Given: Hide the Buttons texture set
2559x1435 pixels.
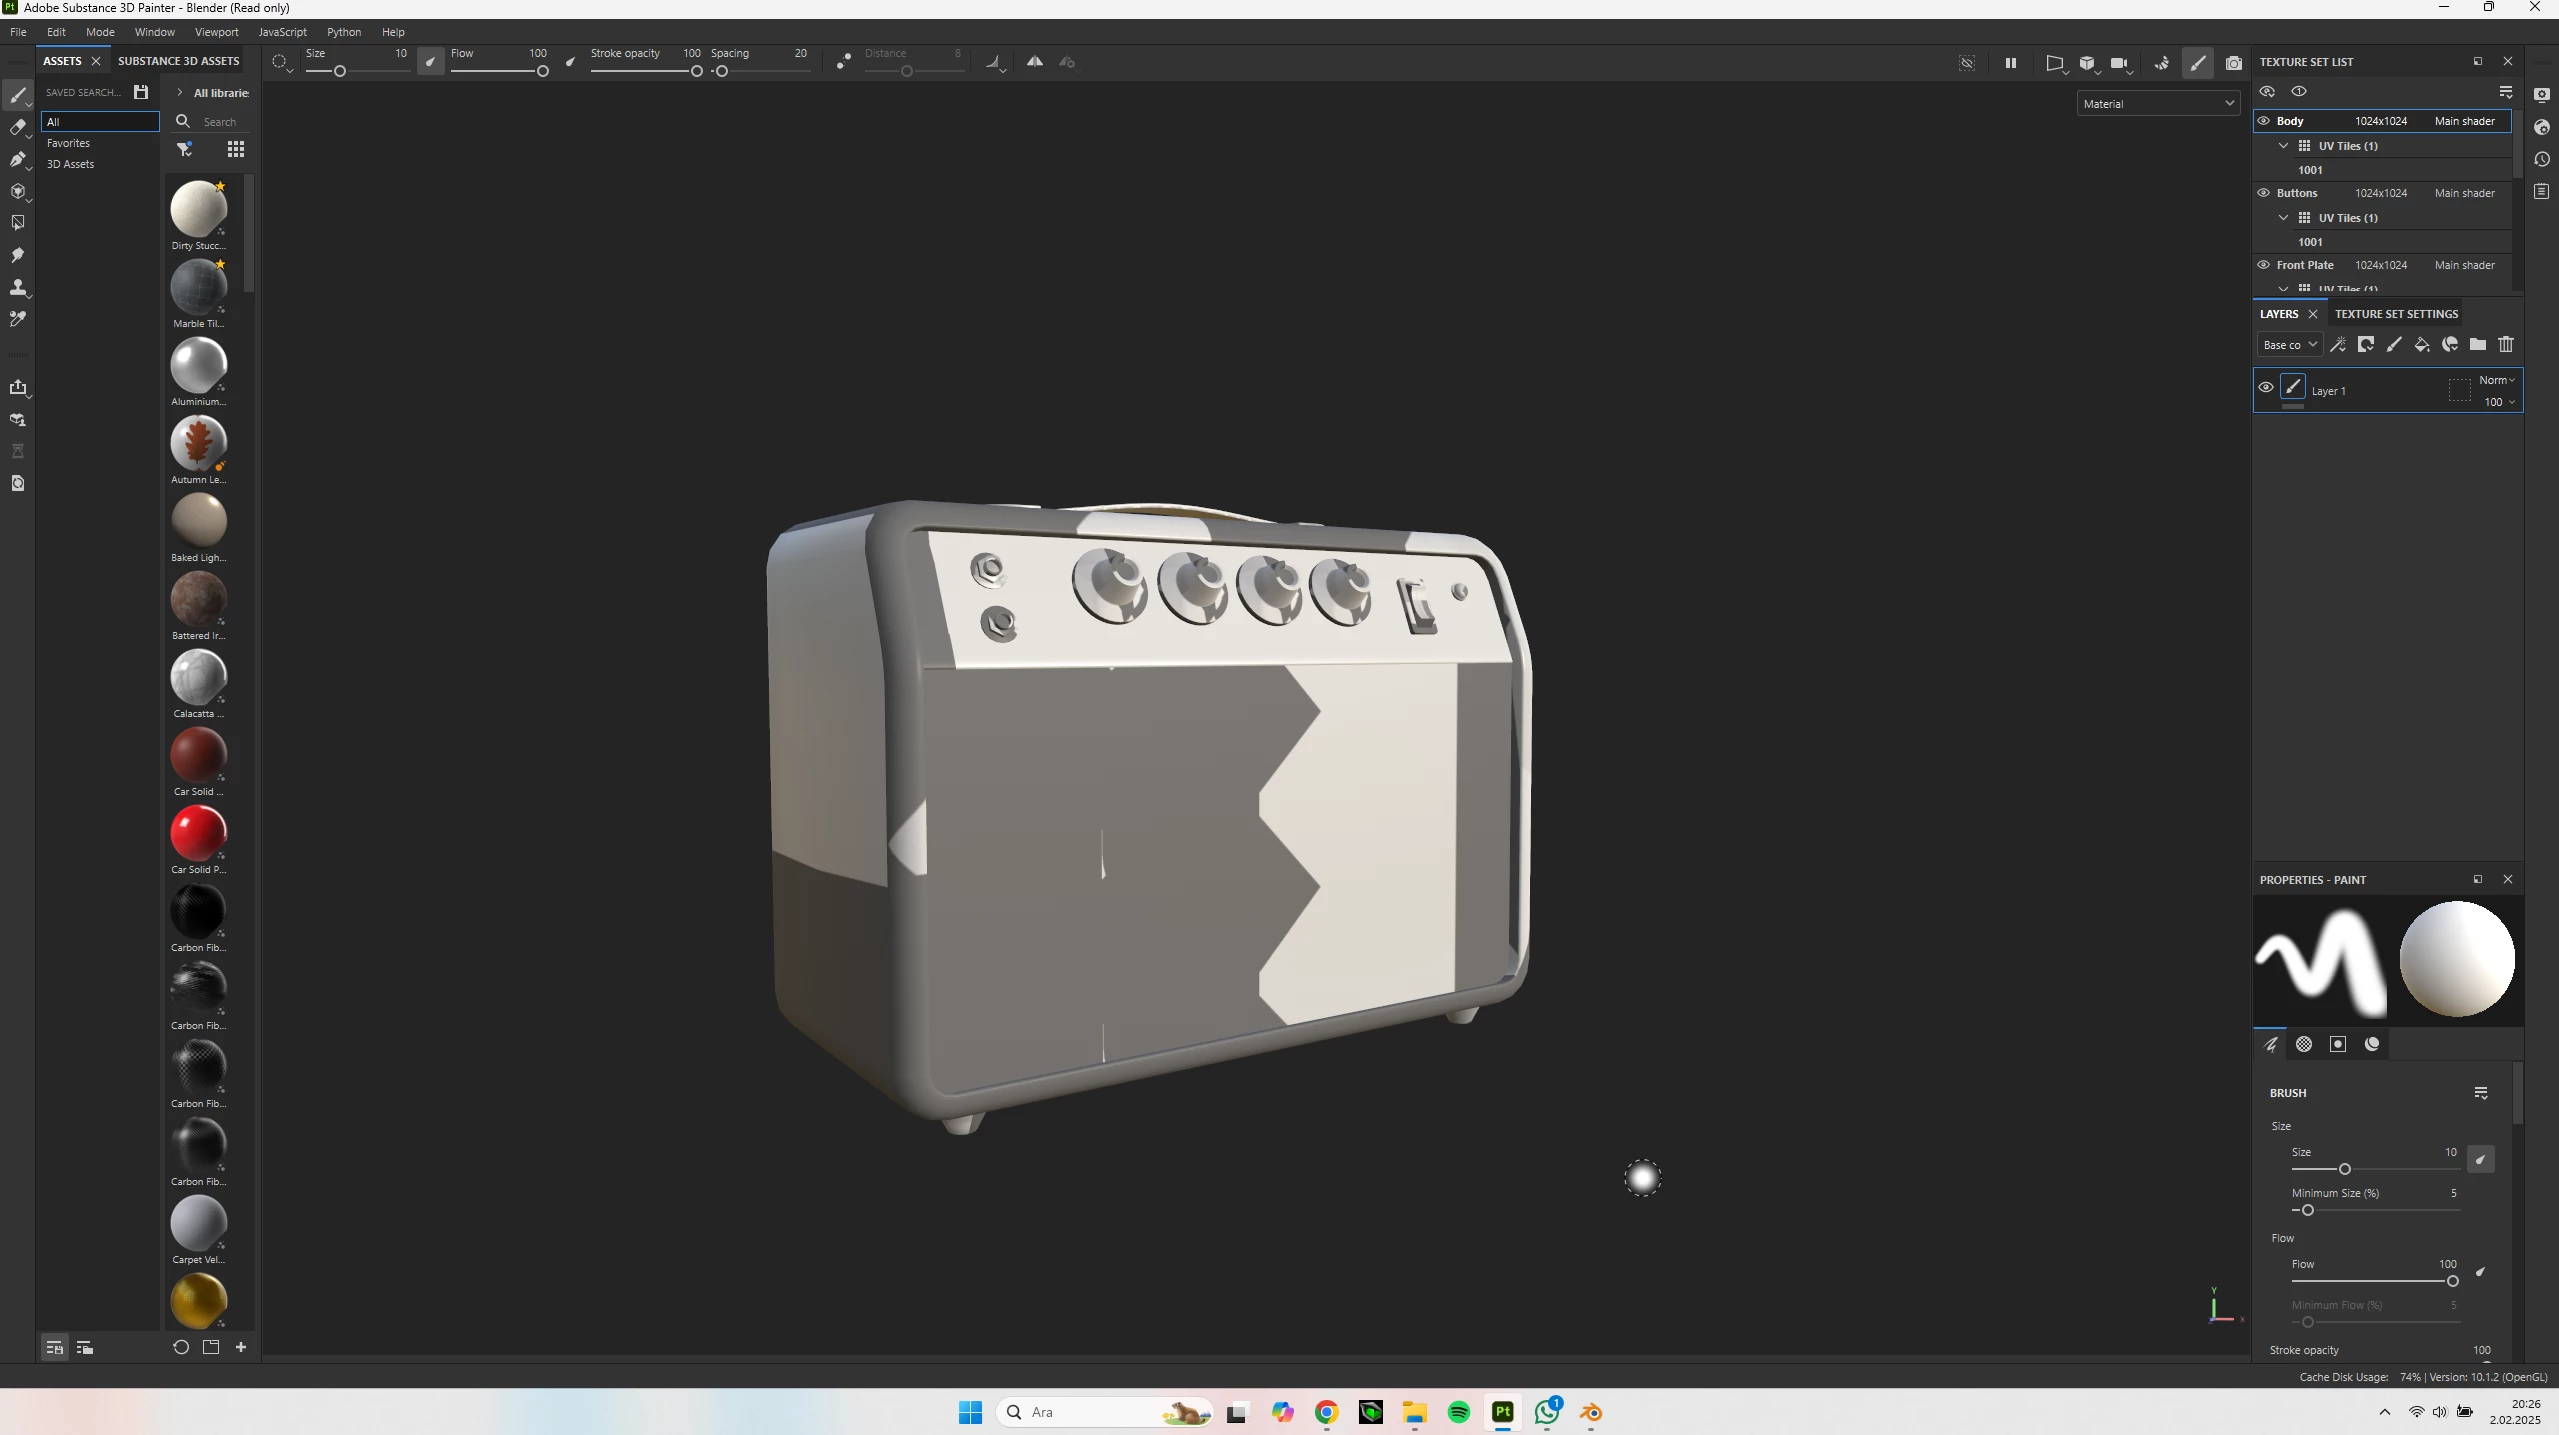Looking at the screenshot, I should [x=2264, y=193].
